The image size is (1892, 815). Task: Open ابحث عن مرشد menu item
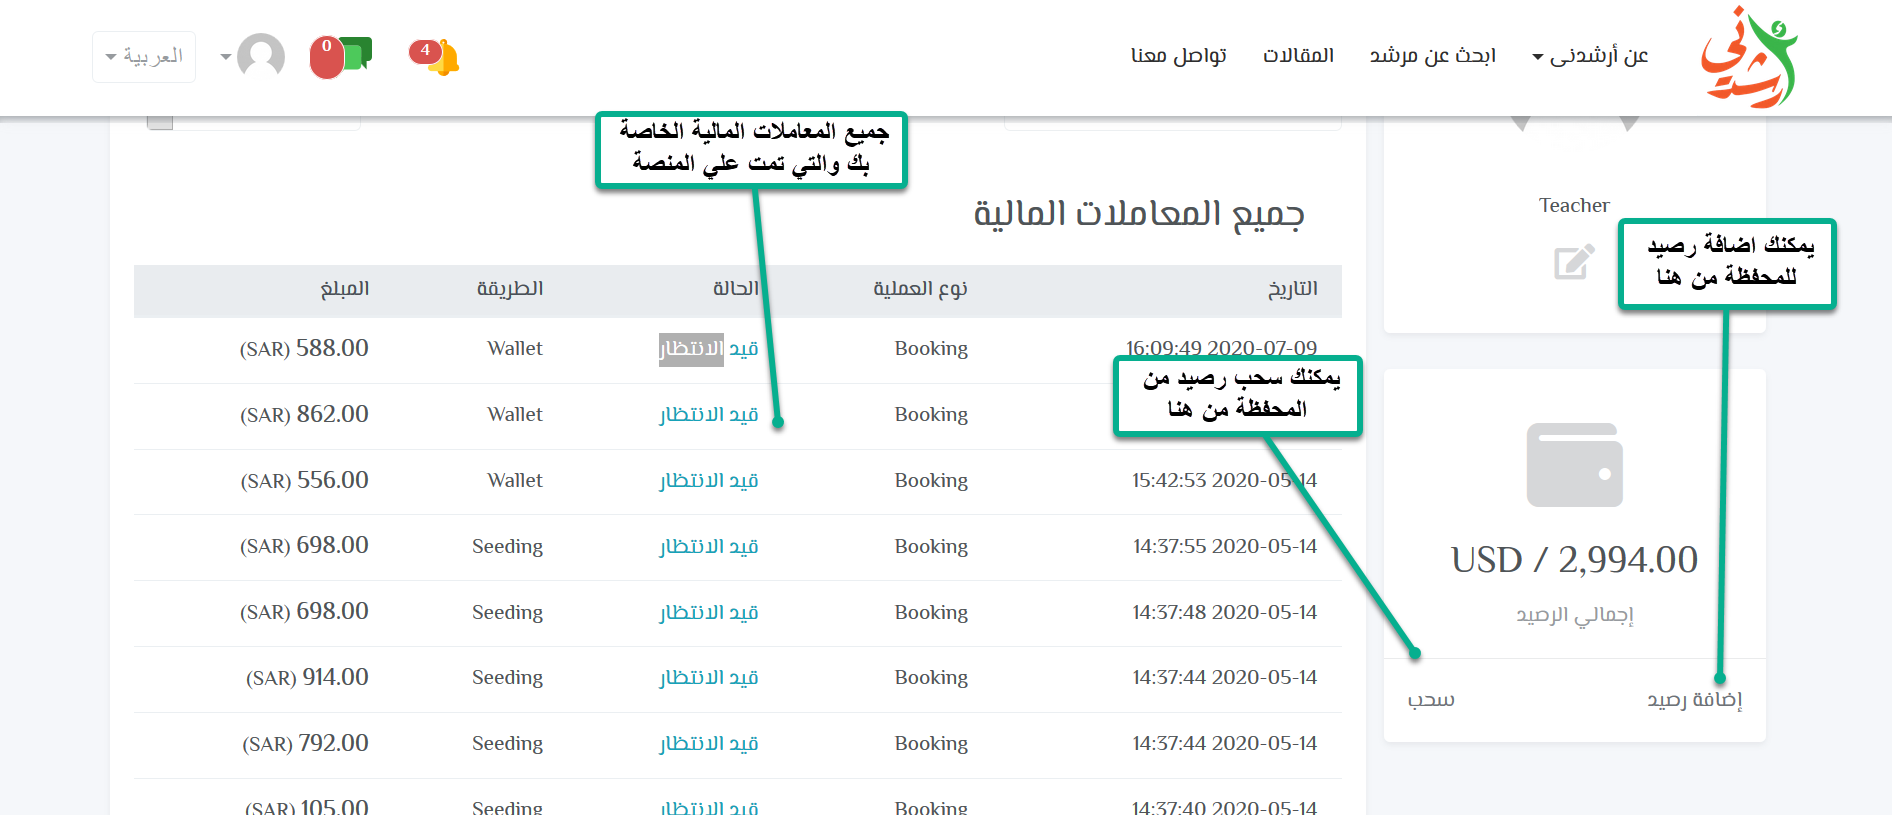click(x=1432, y=56)
